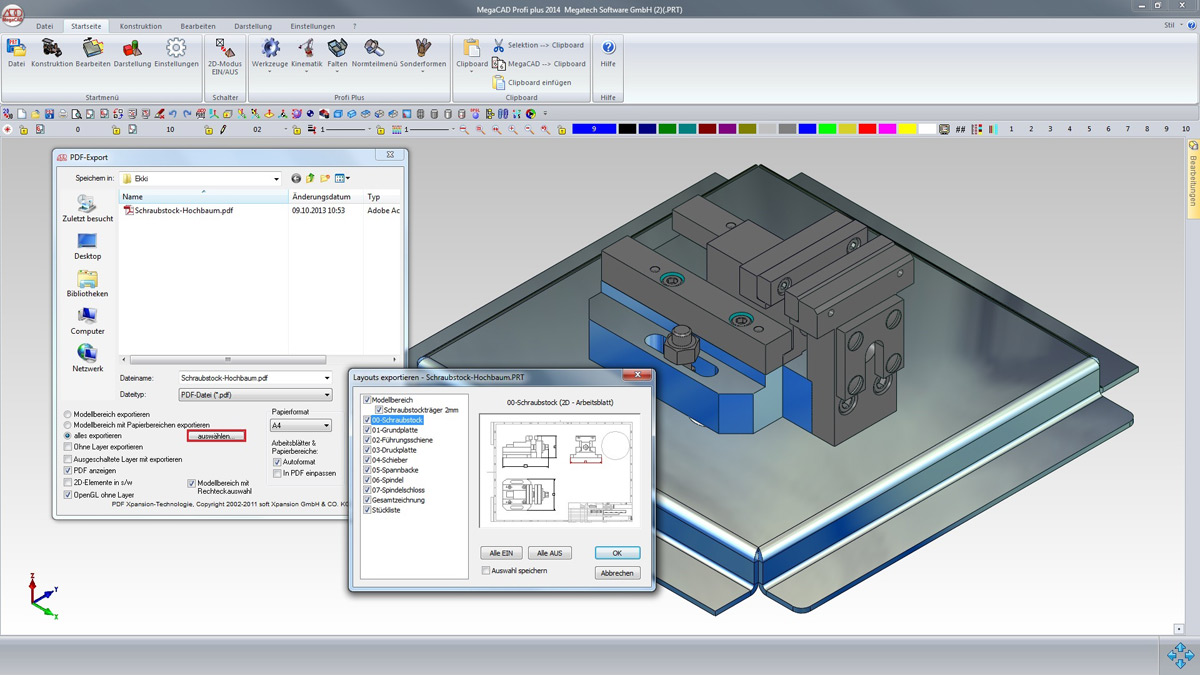Enable the Auswahl speichern checkbox
The height and width of the screenshot is (675, 1200).
[486, 571]
